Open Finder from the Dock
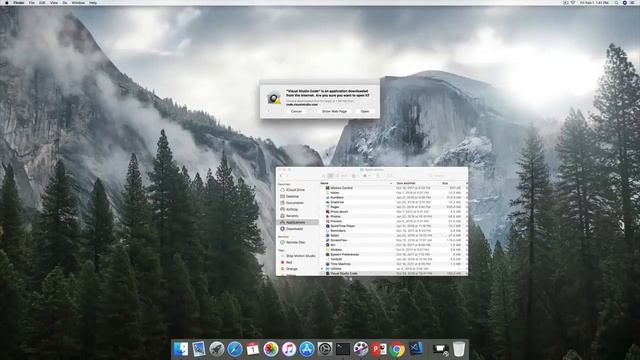640x360 pixels. 181,349
